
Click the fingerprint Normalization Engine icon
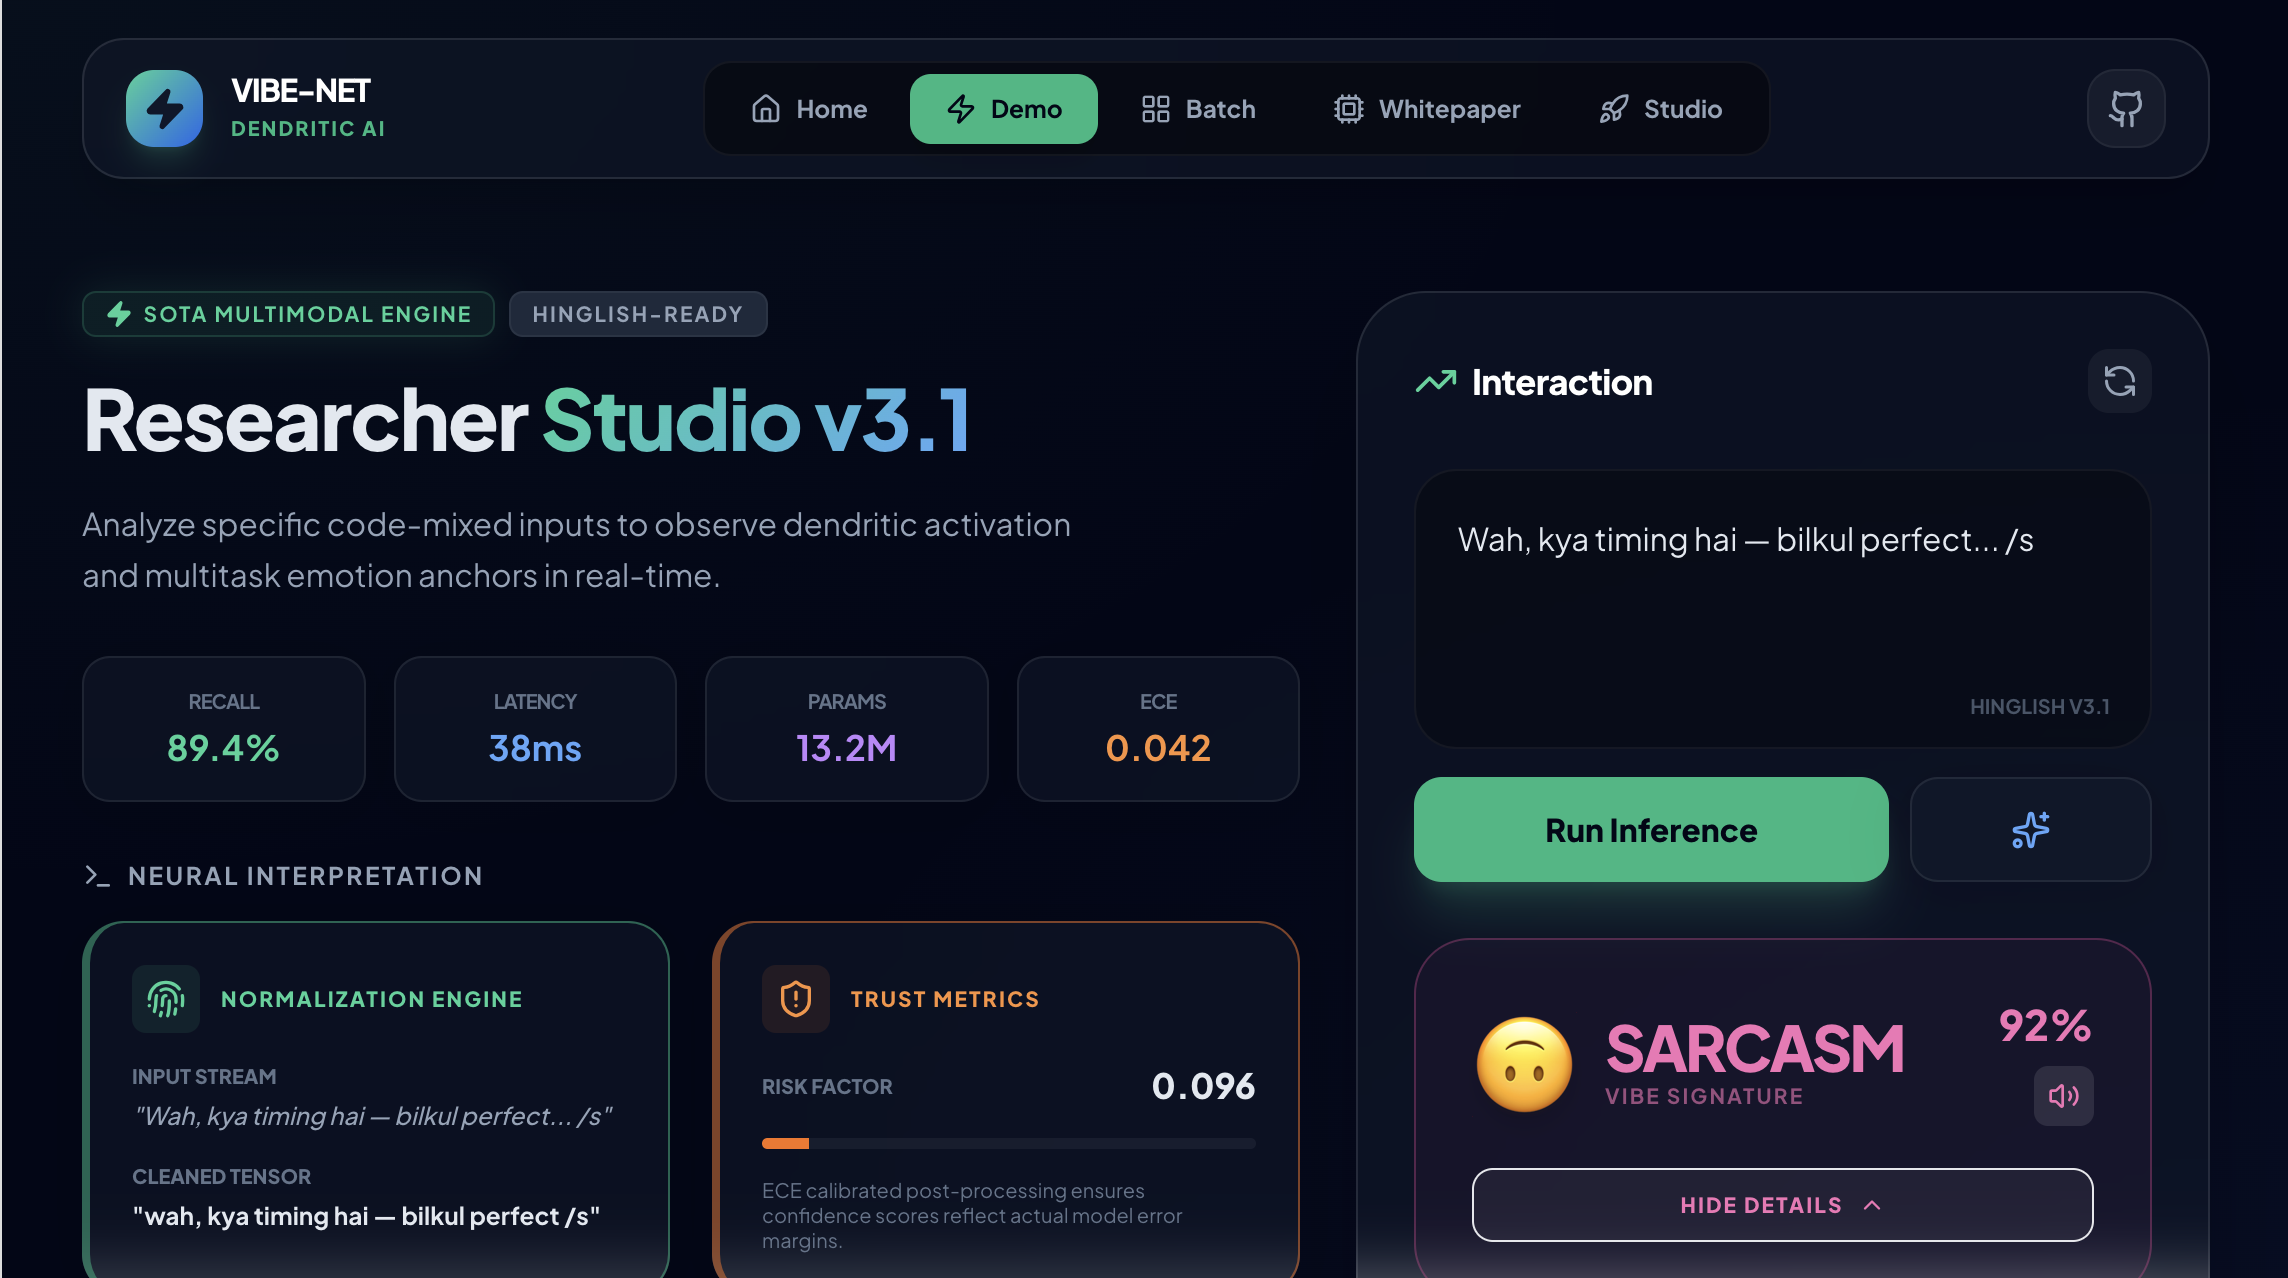click(x=166, y=999)
